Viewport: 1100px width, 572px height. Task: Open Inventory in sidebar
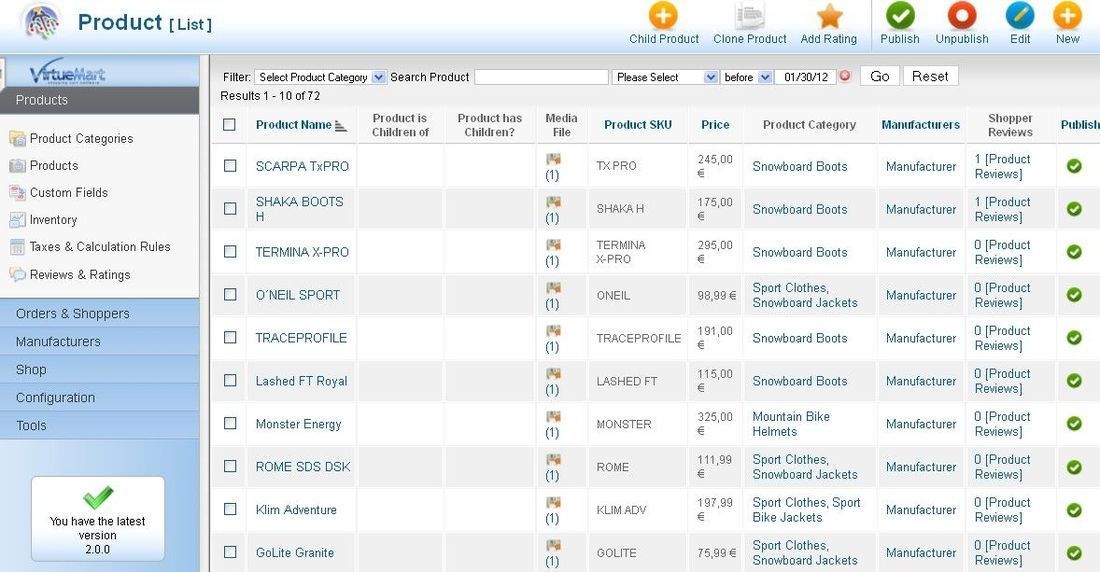click(53, 220)
